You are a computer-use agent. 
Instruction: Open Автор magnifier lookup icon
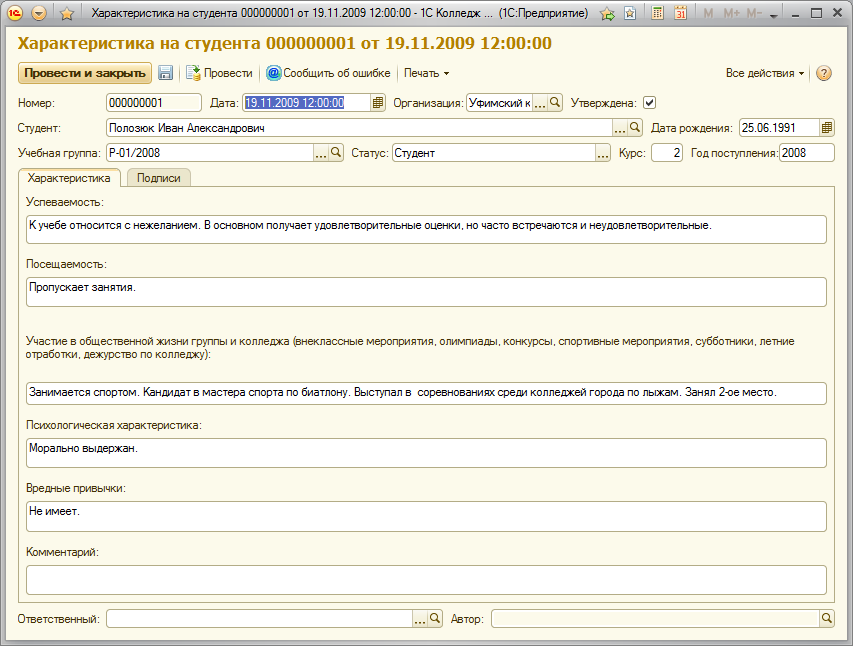(827, 619)
